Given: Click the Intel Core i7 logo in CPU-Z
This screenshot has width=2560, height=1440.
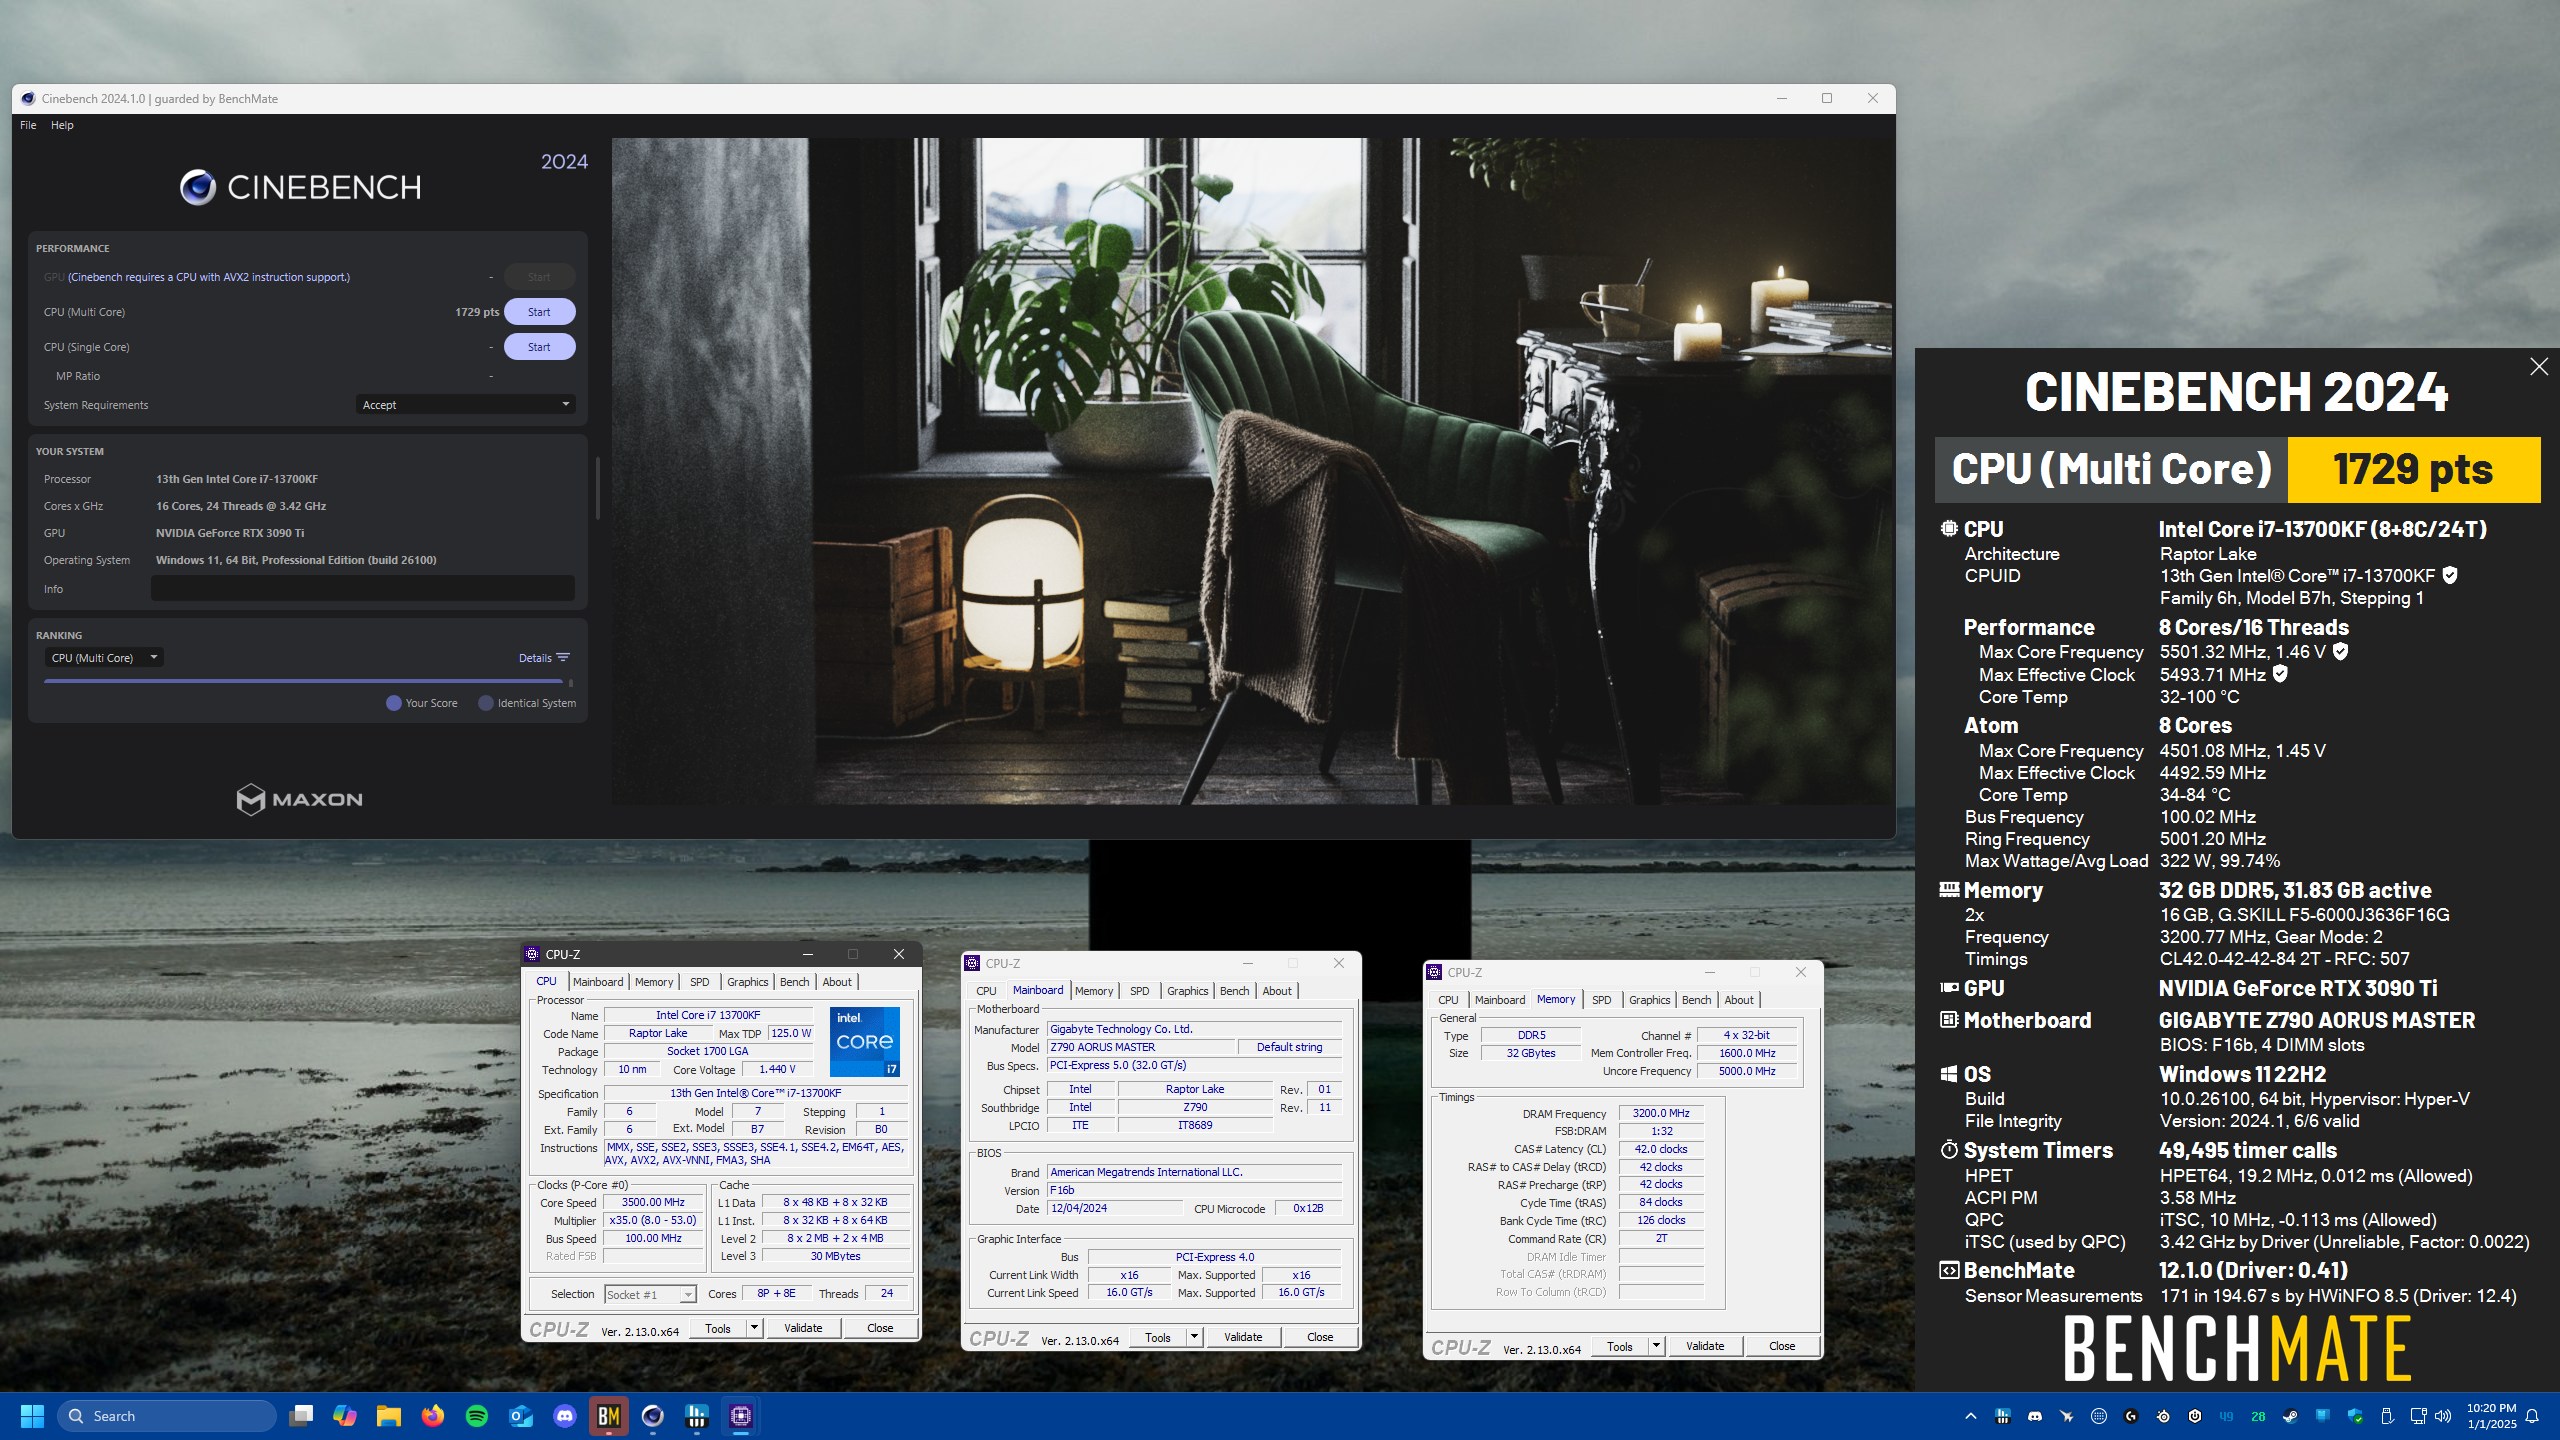Looking at the screenshot, I should click(865, 1041).
